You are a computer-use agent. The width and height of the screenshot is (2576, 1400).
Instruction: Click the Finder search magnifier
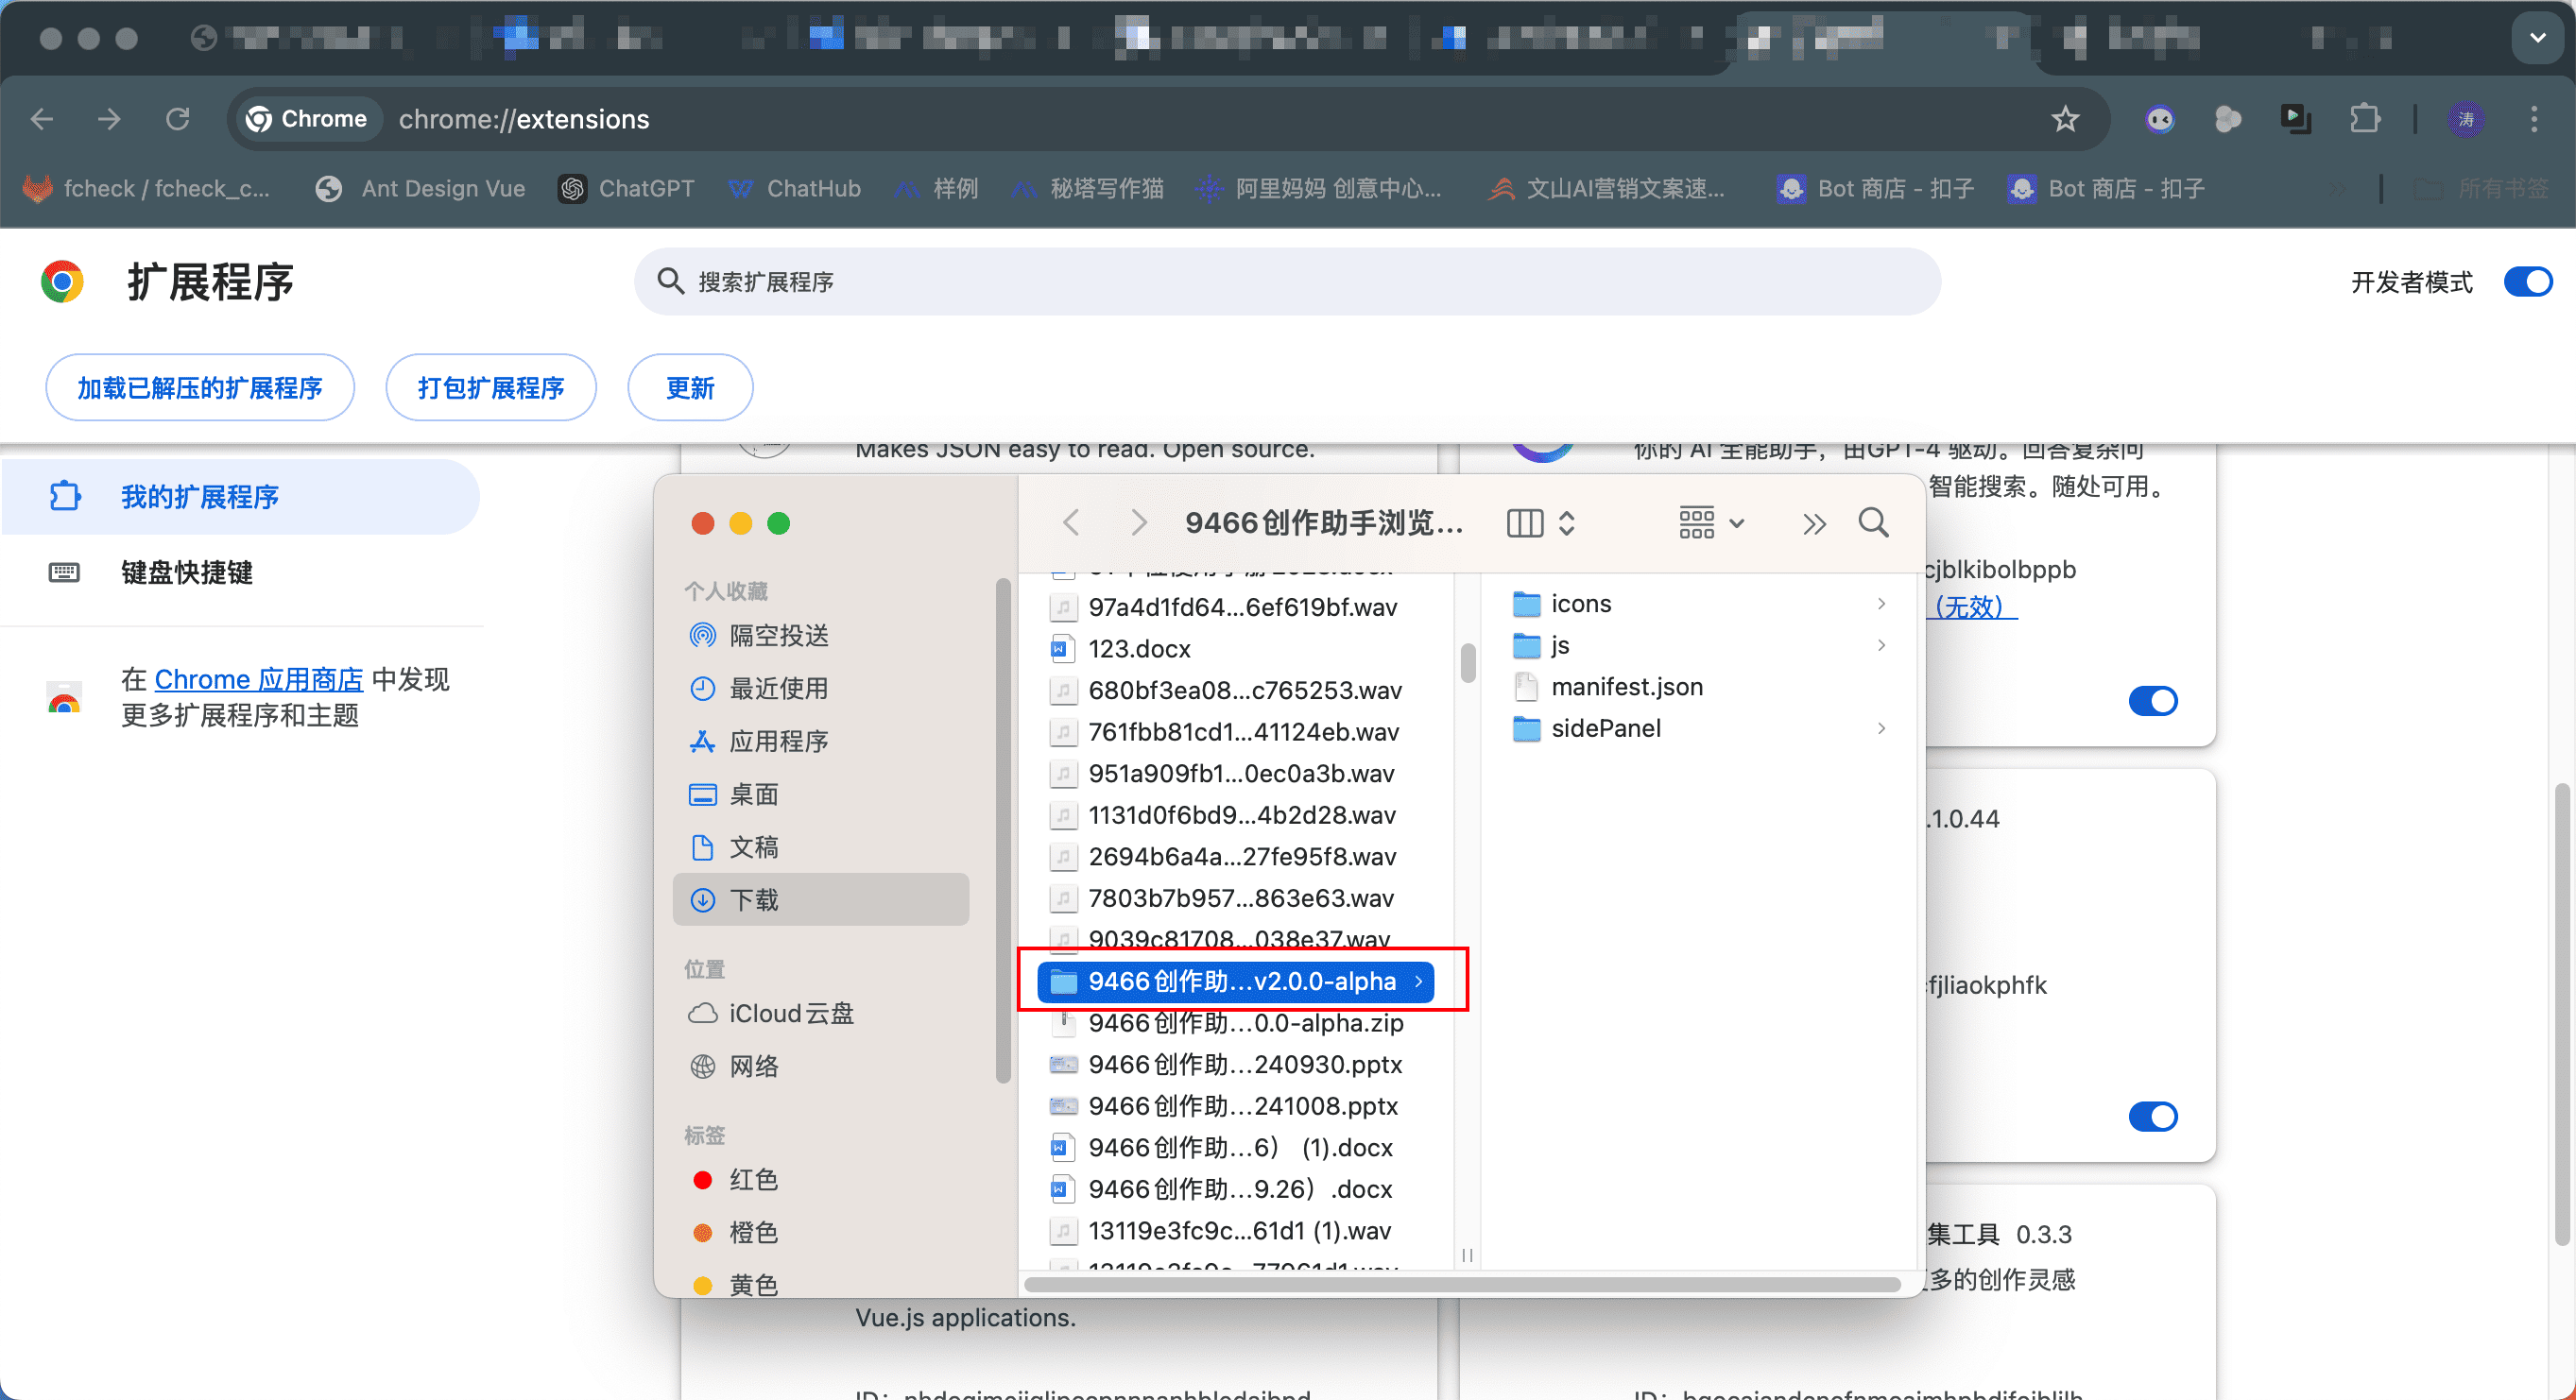[x=1873, y=522]
